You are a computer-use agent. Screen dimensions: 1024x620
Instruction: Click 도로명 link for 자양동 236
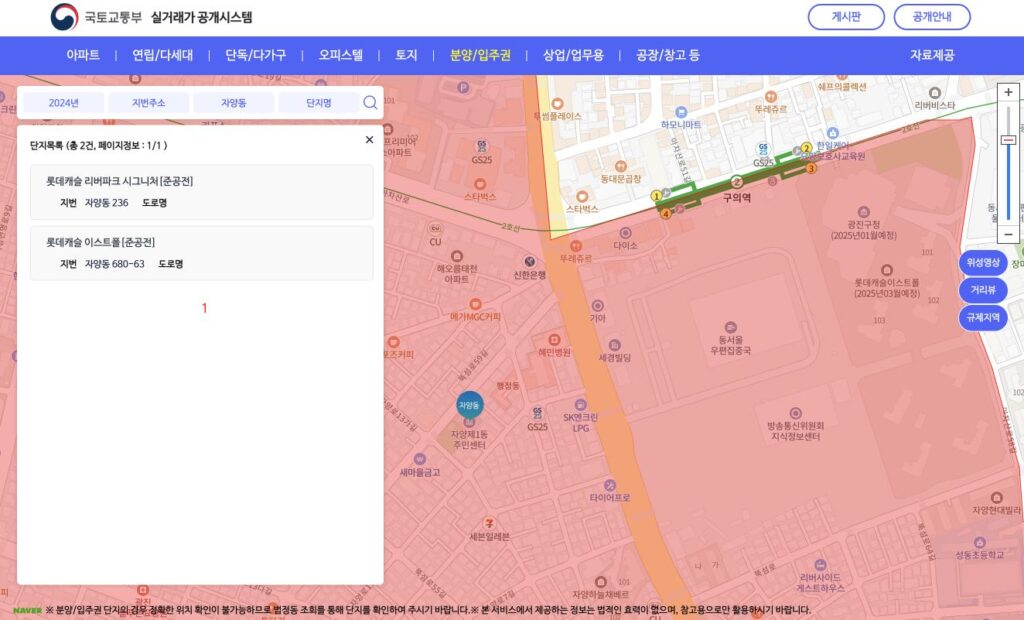154,203
